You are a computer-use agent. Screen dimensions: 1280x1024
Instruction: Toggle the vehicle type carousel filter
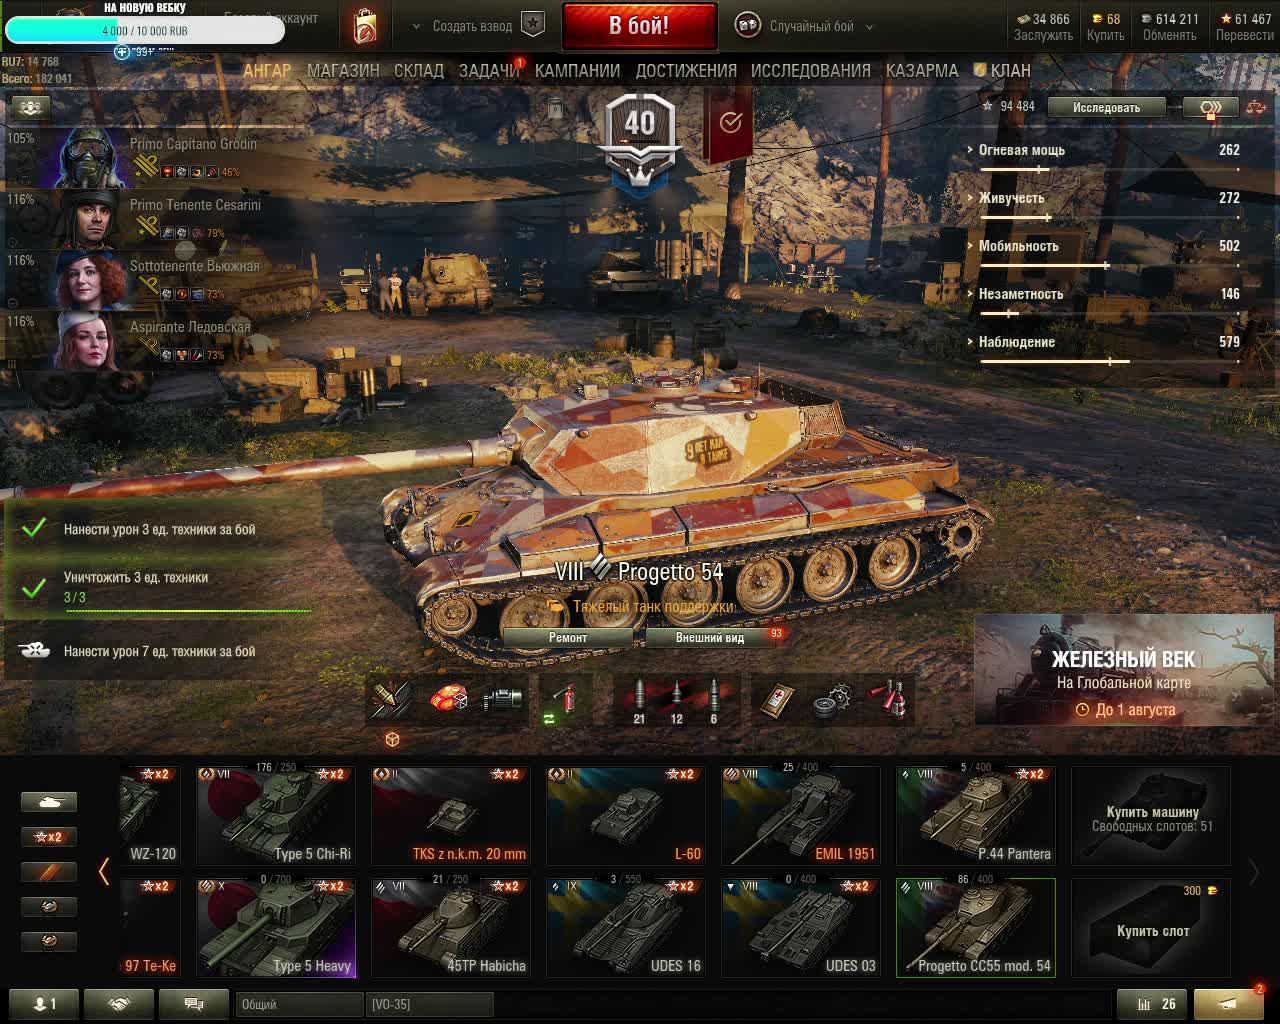click(49, 802)
